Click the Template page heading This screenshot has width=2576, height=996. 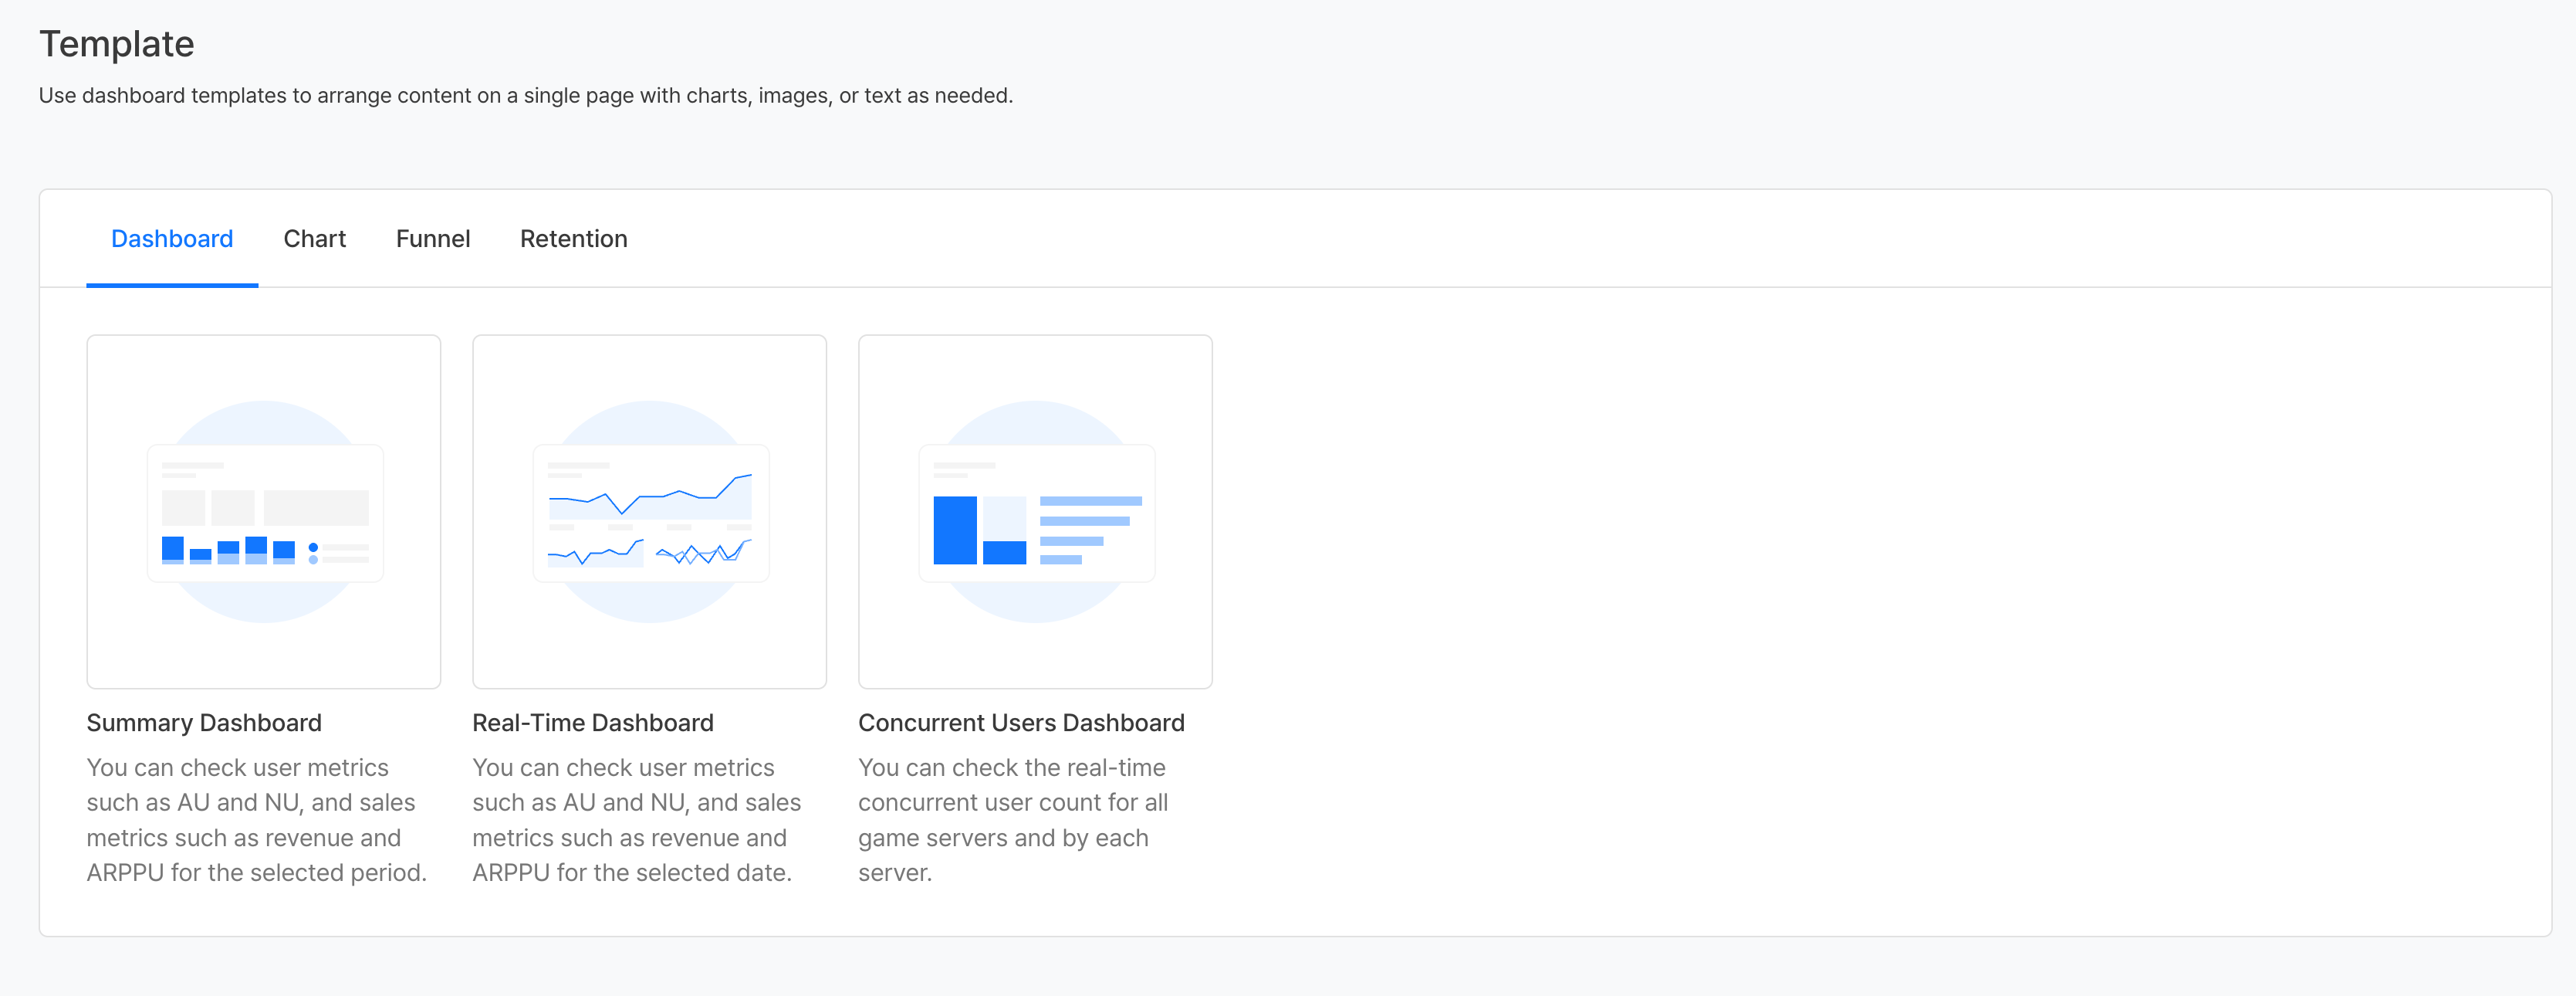(116, 44)
